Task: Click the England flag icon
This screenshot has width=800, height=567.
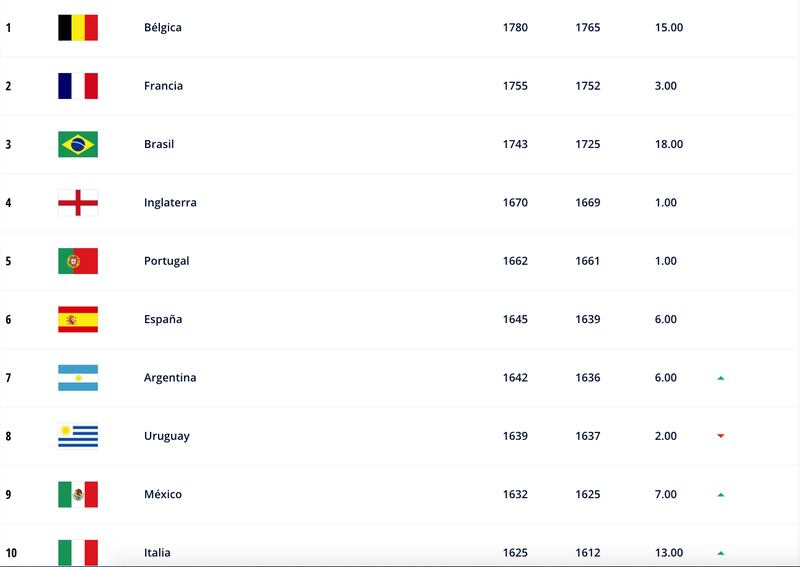Action: pos(78,203)
